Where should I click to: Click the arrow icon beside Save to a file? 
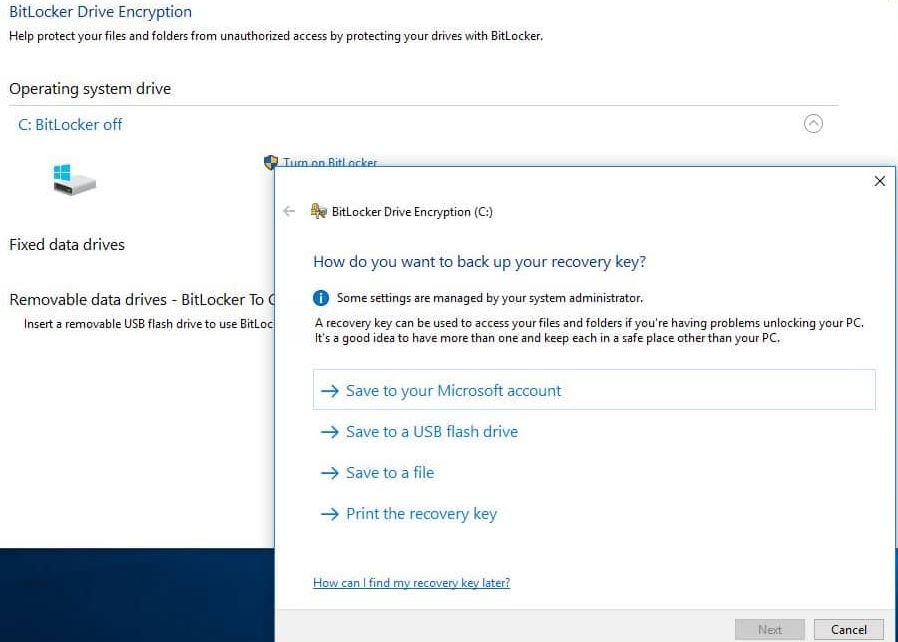pyautogui.click(x=330, y=472)
